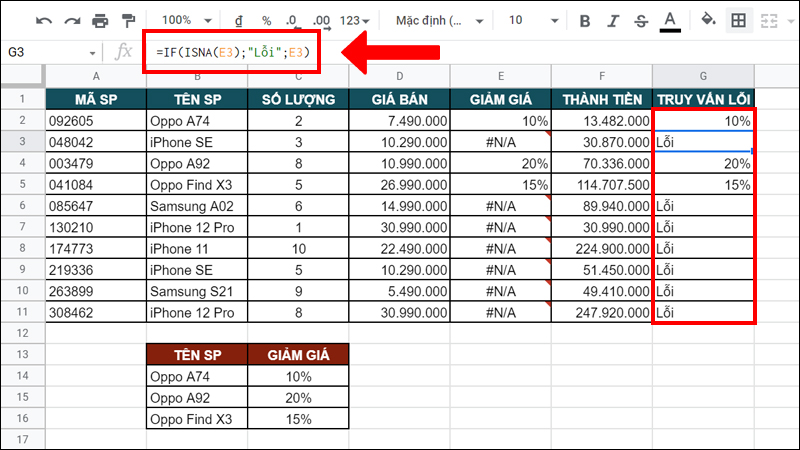Open the 100% zoom dropdown
This screenshot has height=450, width=800.
coord(186,20)
